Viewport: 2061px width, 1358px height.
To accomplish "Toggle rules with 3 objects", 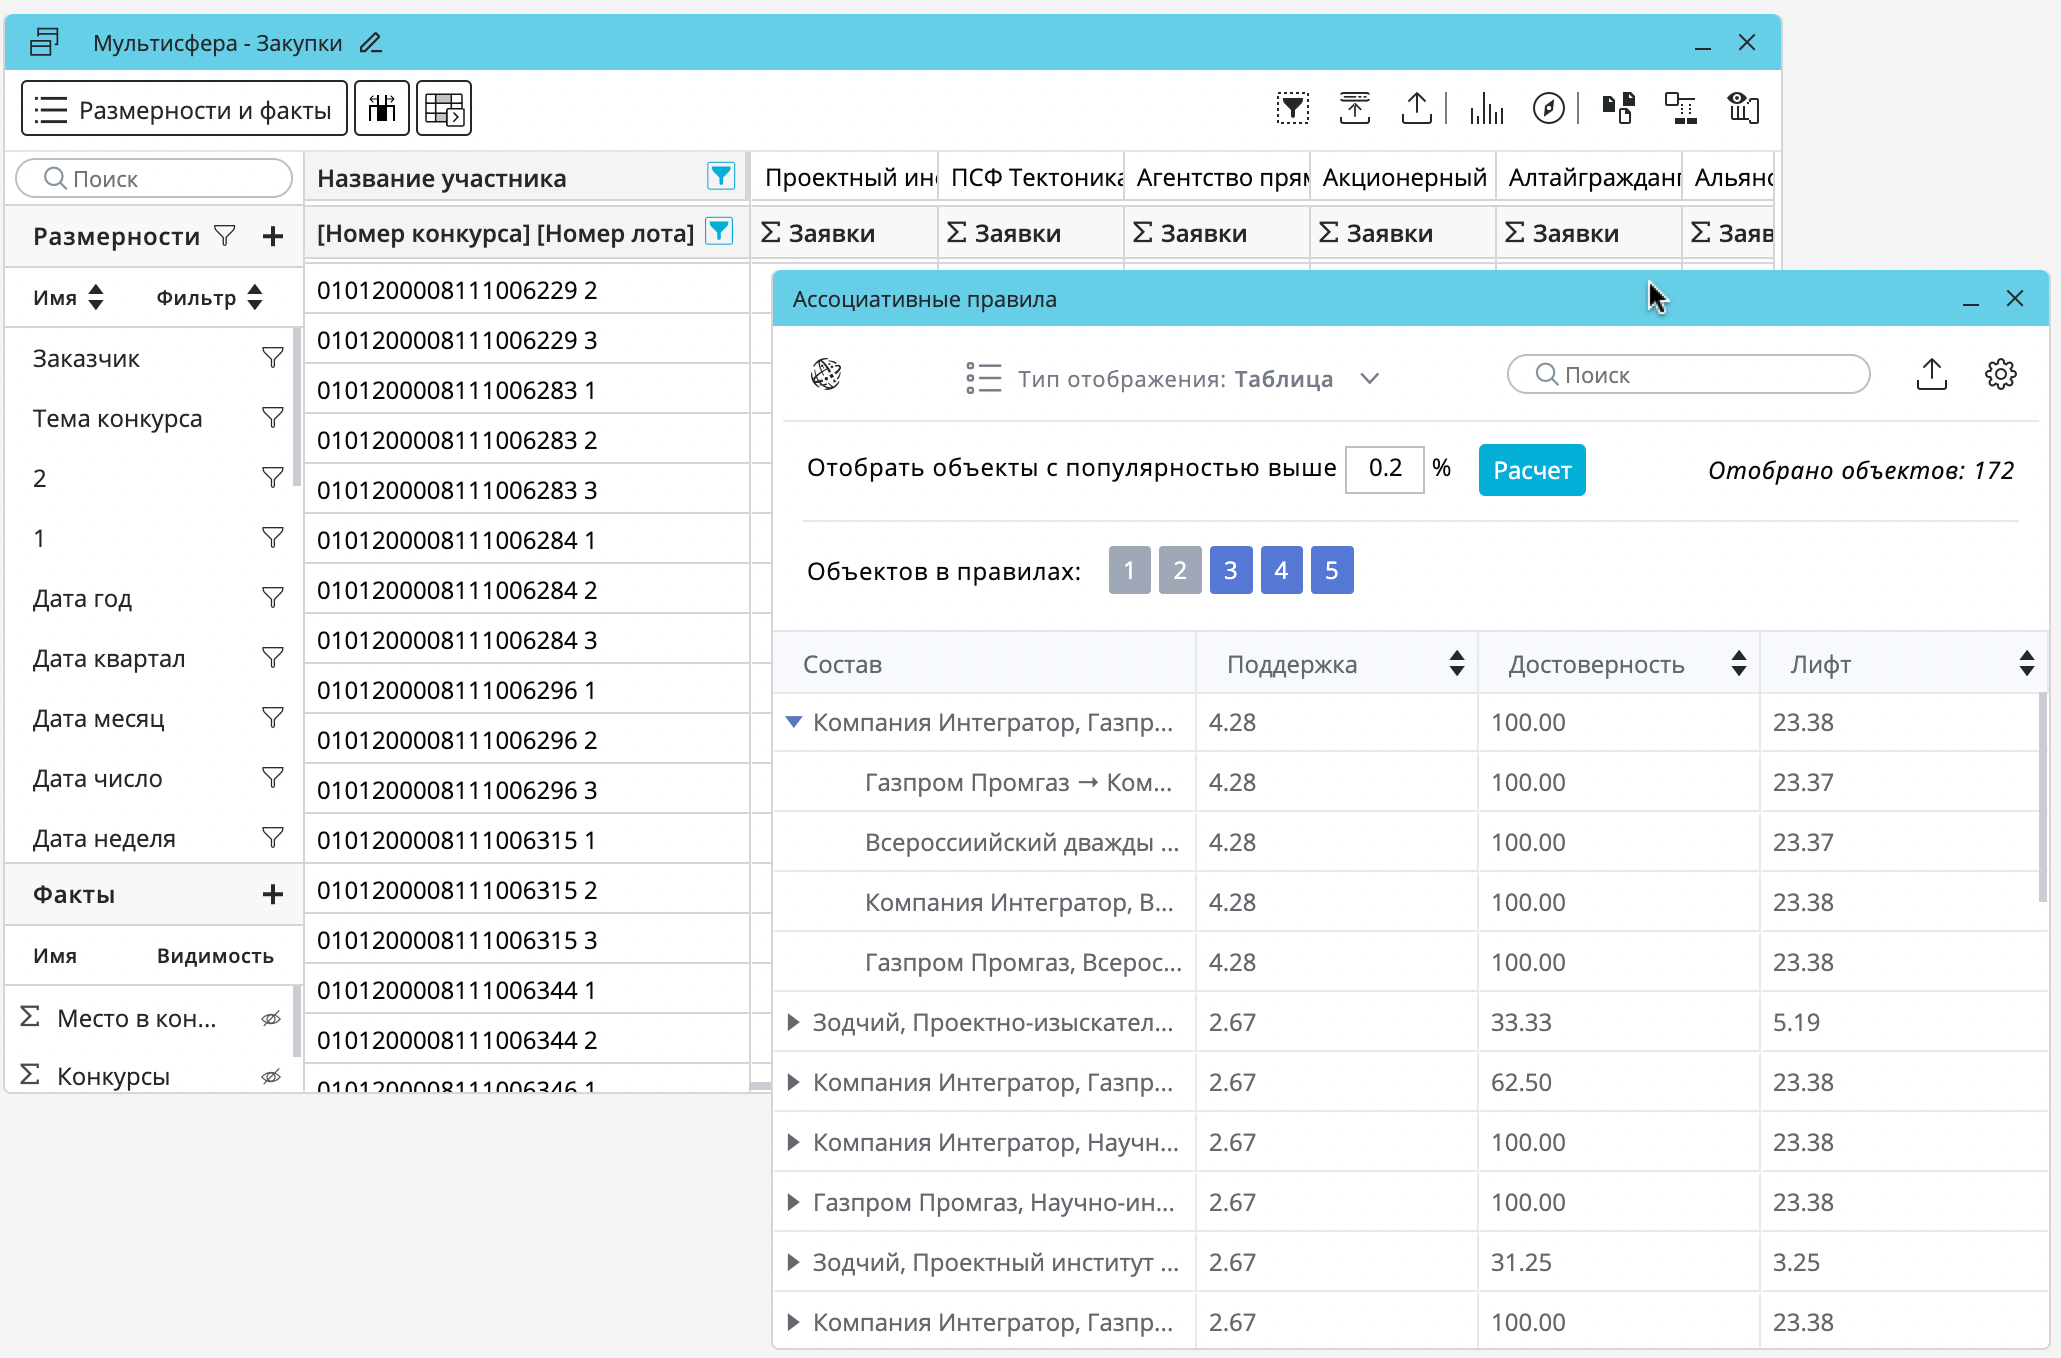I will click(x=1230, y=570).
